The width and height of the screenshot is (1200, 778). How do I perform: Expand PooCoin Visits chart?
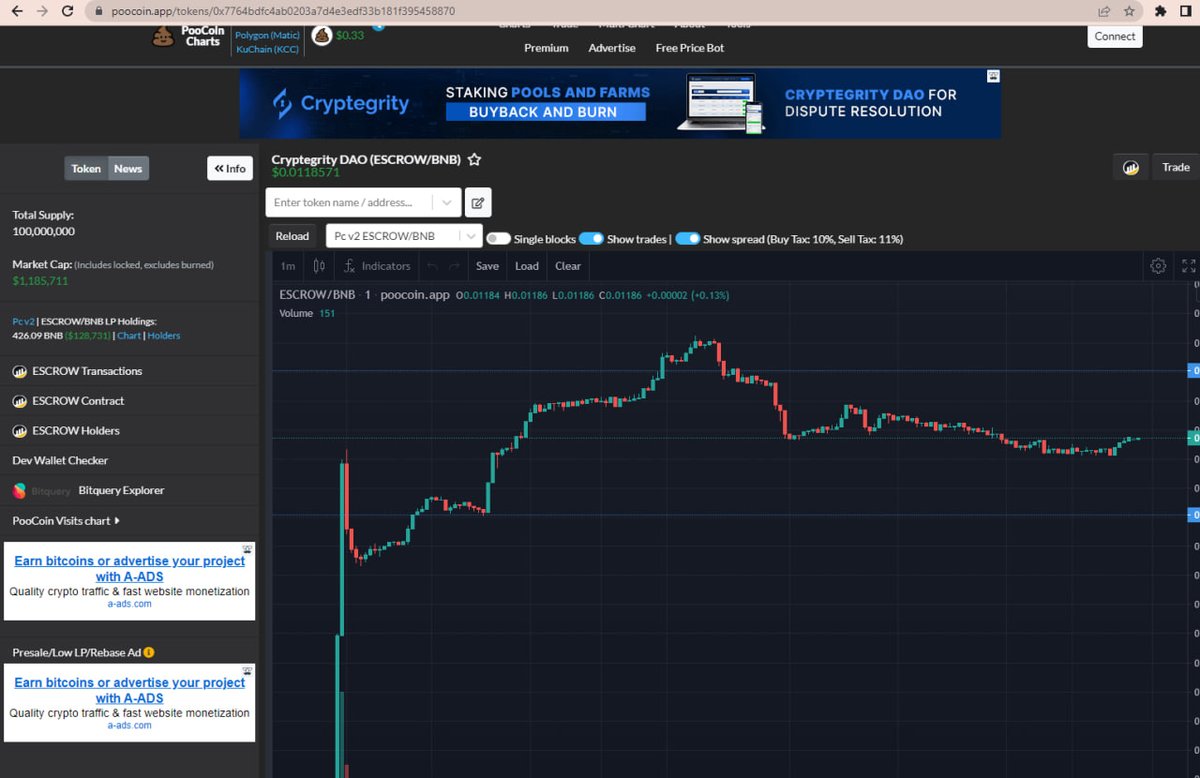coord(66,521)
